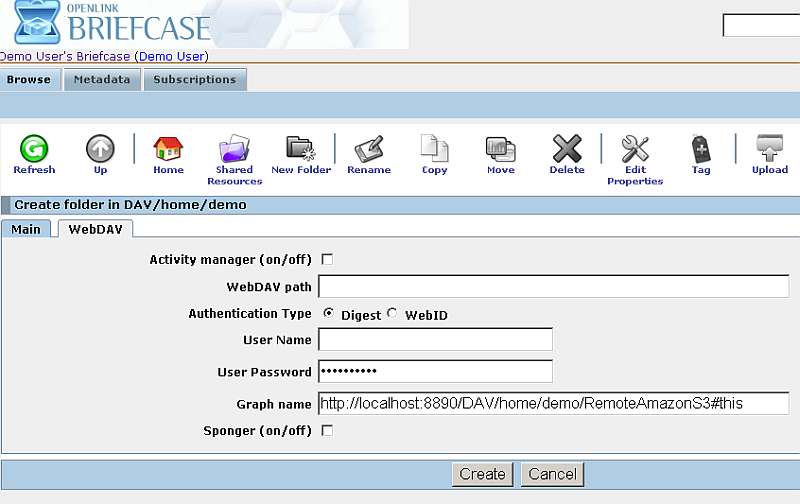Click the Tag icon

click(701, 150)
